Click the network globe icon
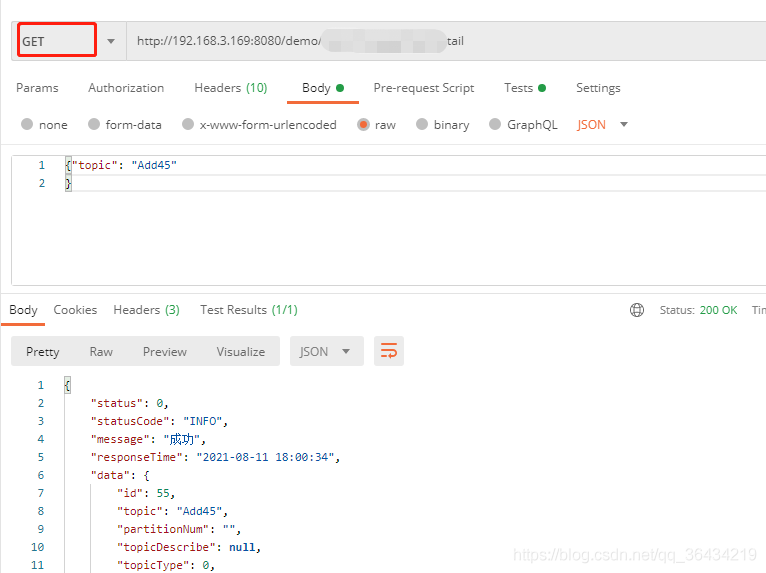 (x=637, y=310)
